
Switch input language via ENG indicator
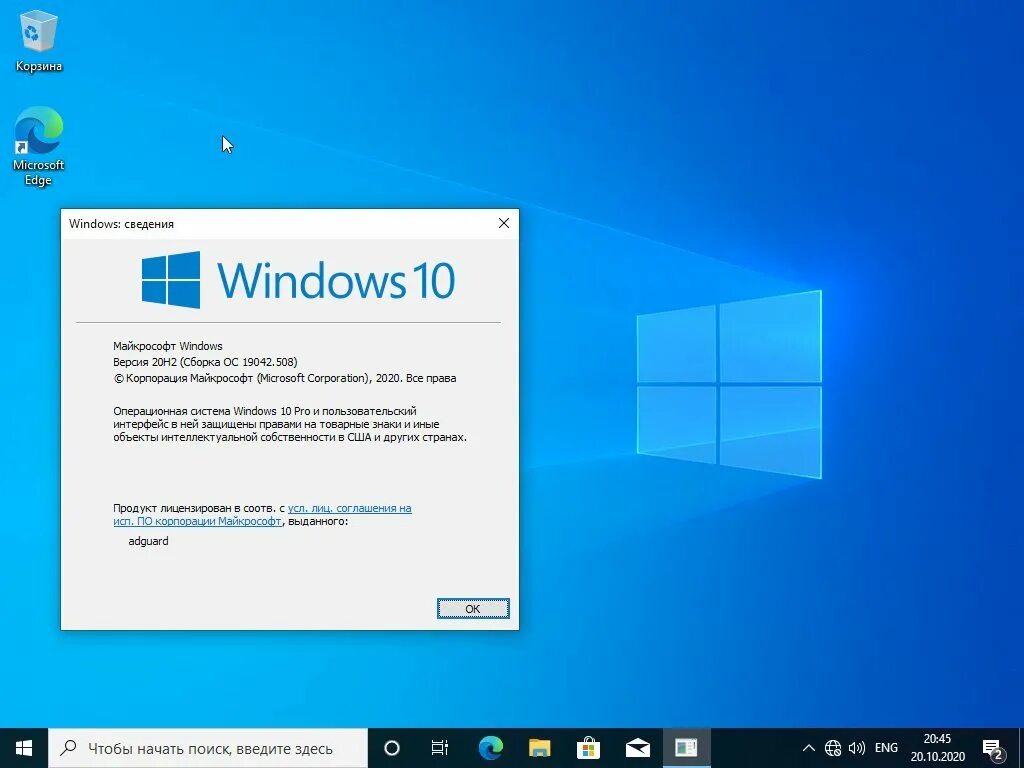[886, 748]
